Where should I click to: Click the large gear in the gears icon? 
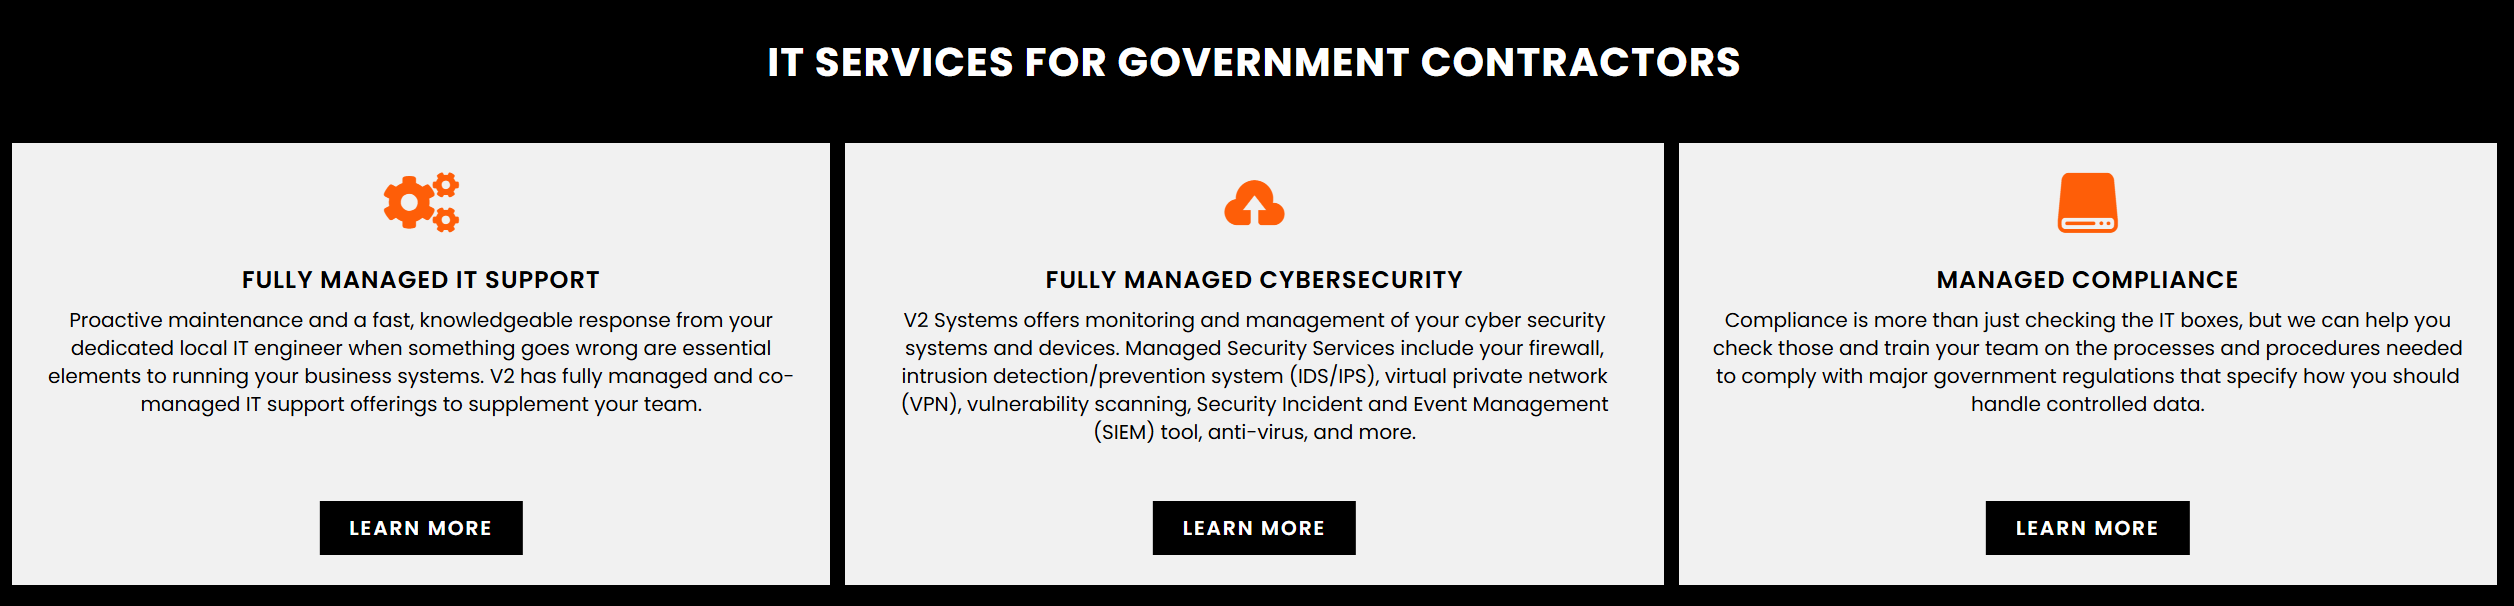tap(408, 203)
